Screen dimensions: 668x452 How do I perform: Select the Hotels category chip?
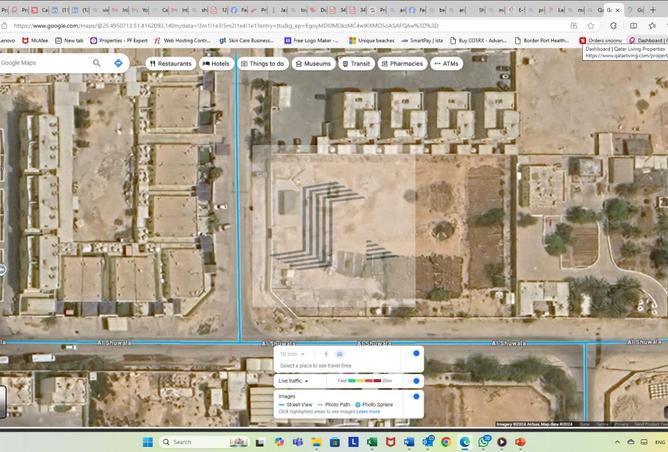216,63
